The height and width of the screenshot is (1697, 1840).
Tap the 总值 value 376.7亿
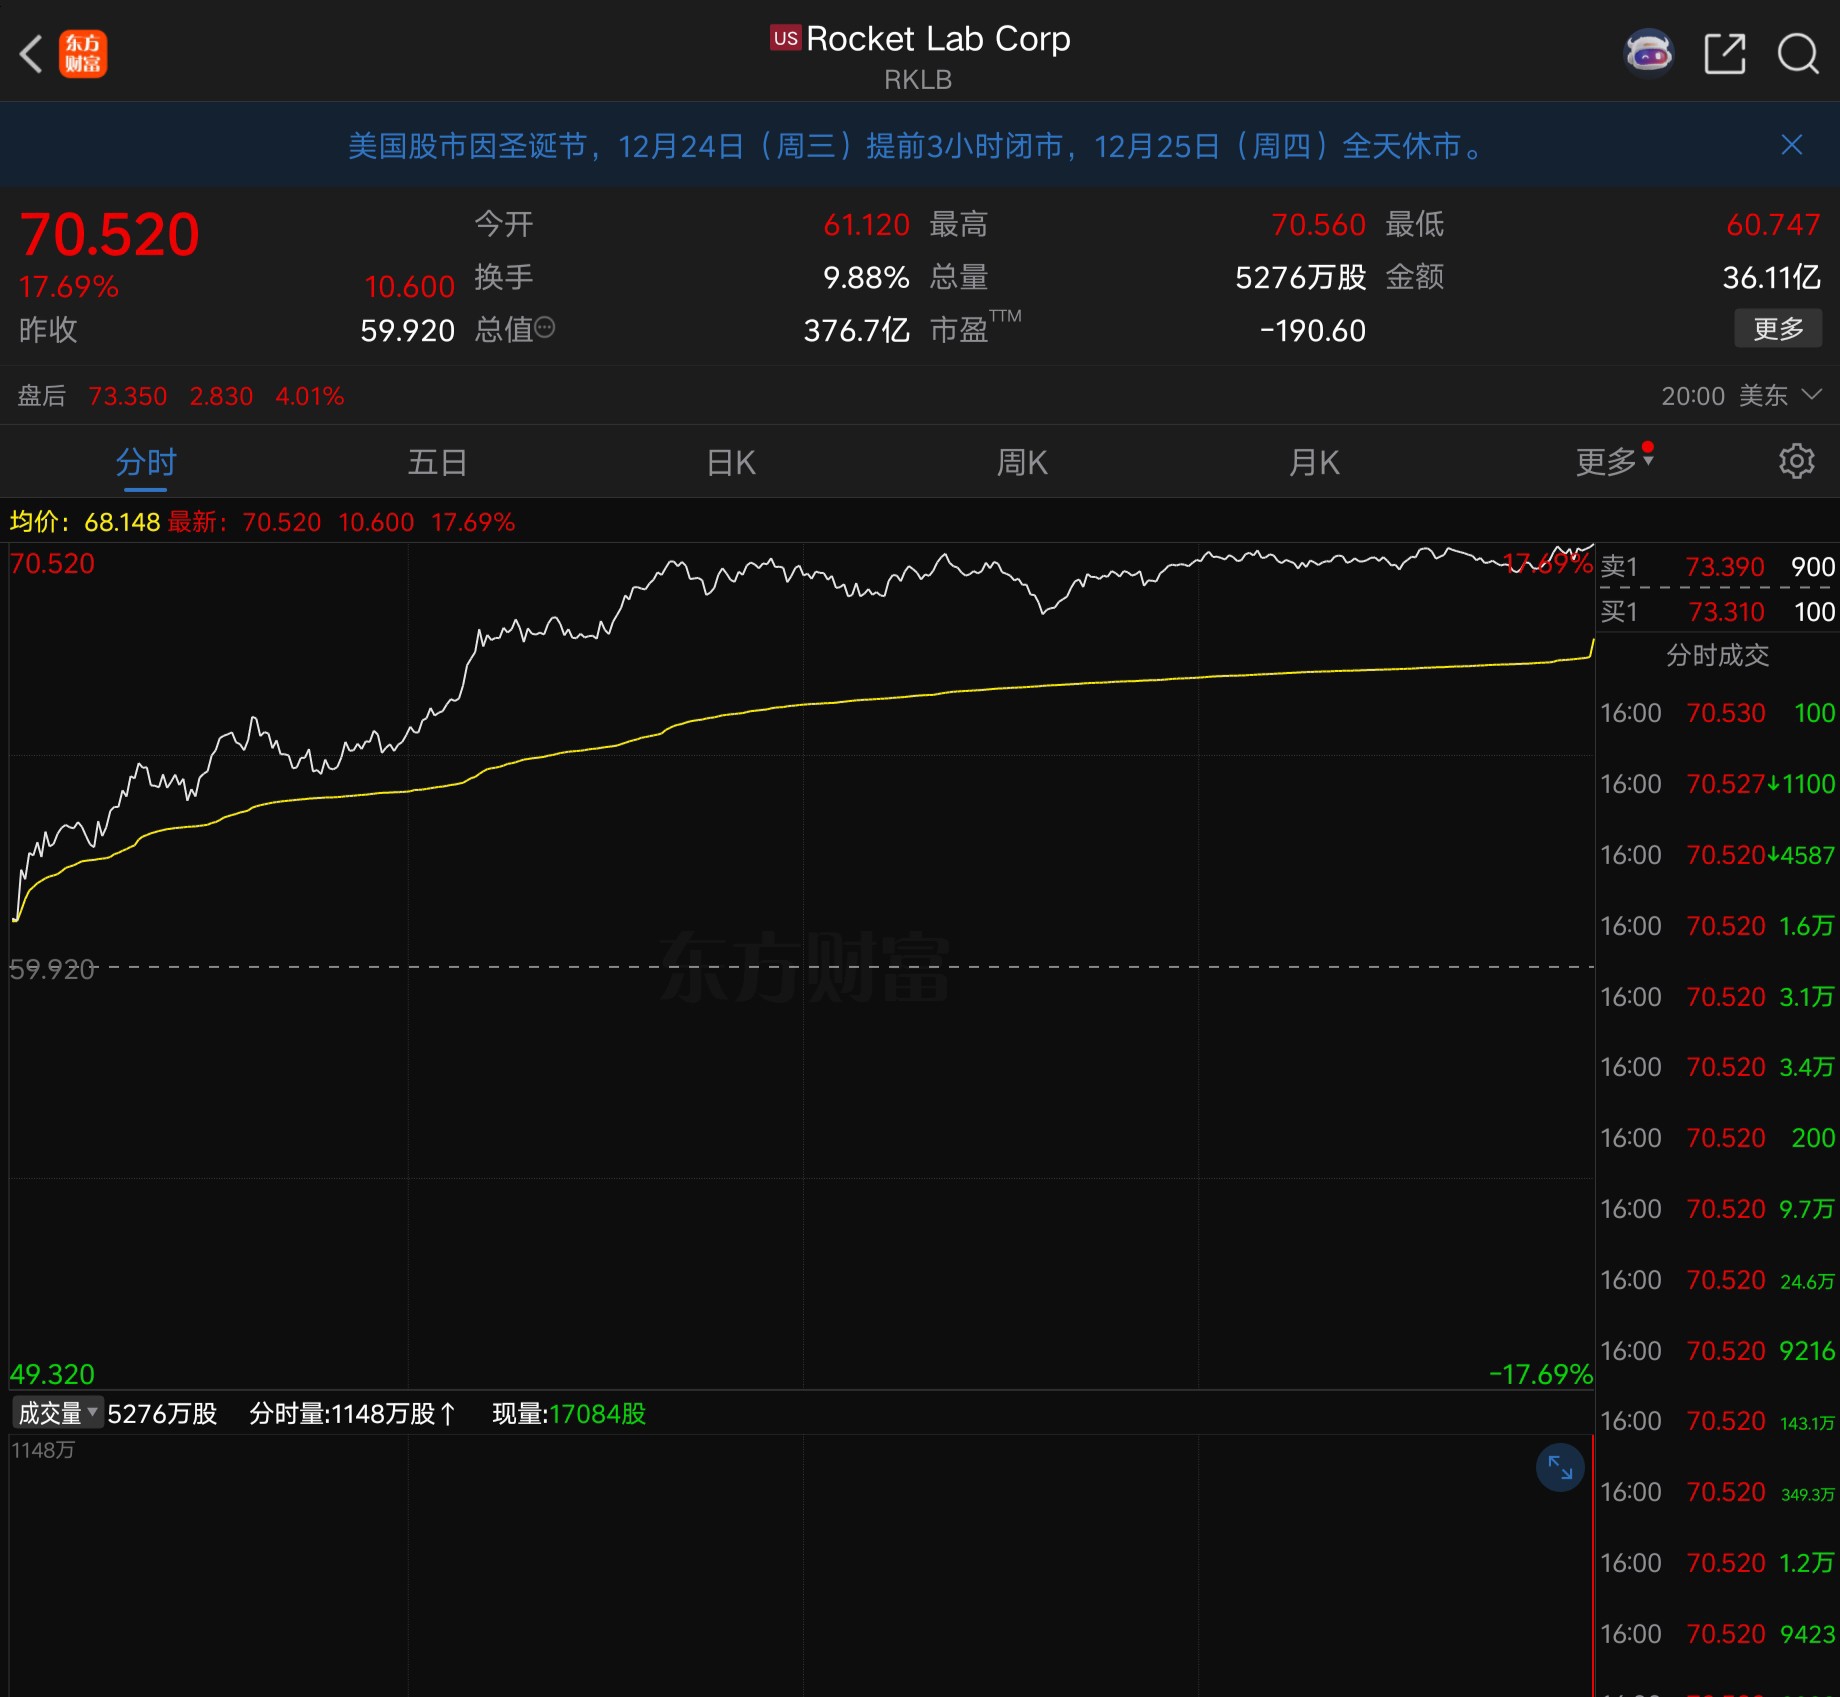click(857, 331)
